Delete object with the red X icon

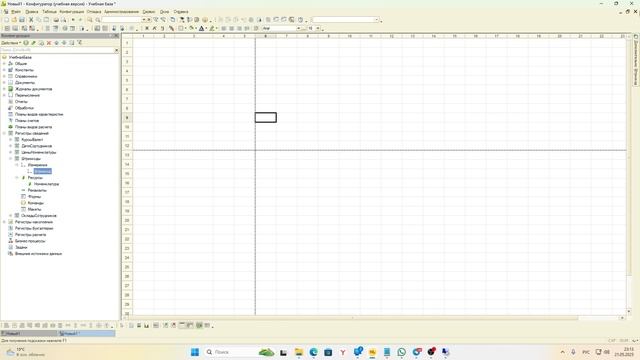[x=49, y=43]
